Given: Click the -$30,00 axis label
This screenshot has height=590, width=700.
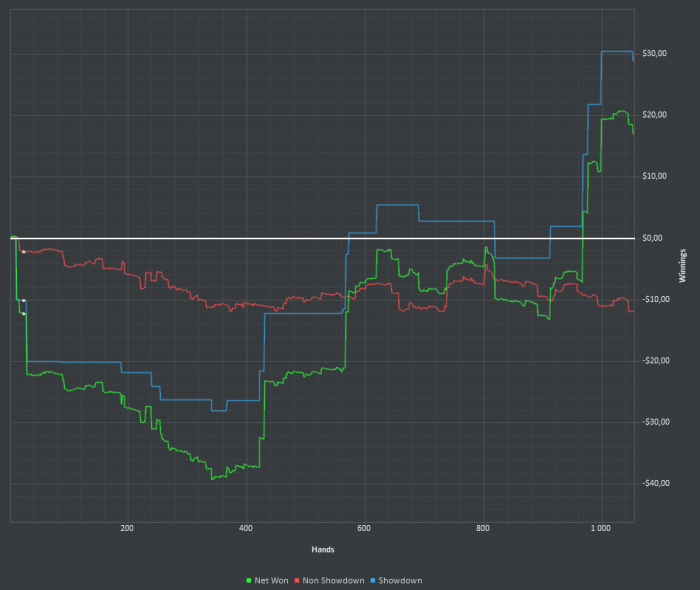Looking at the screenshot, I should click(656, 422).
